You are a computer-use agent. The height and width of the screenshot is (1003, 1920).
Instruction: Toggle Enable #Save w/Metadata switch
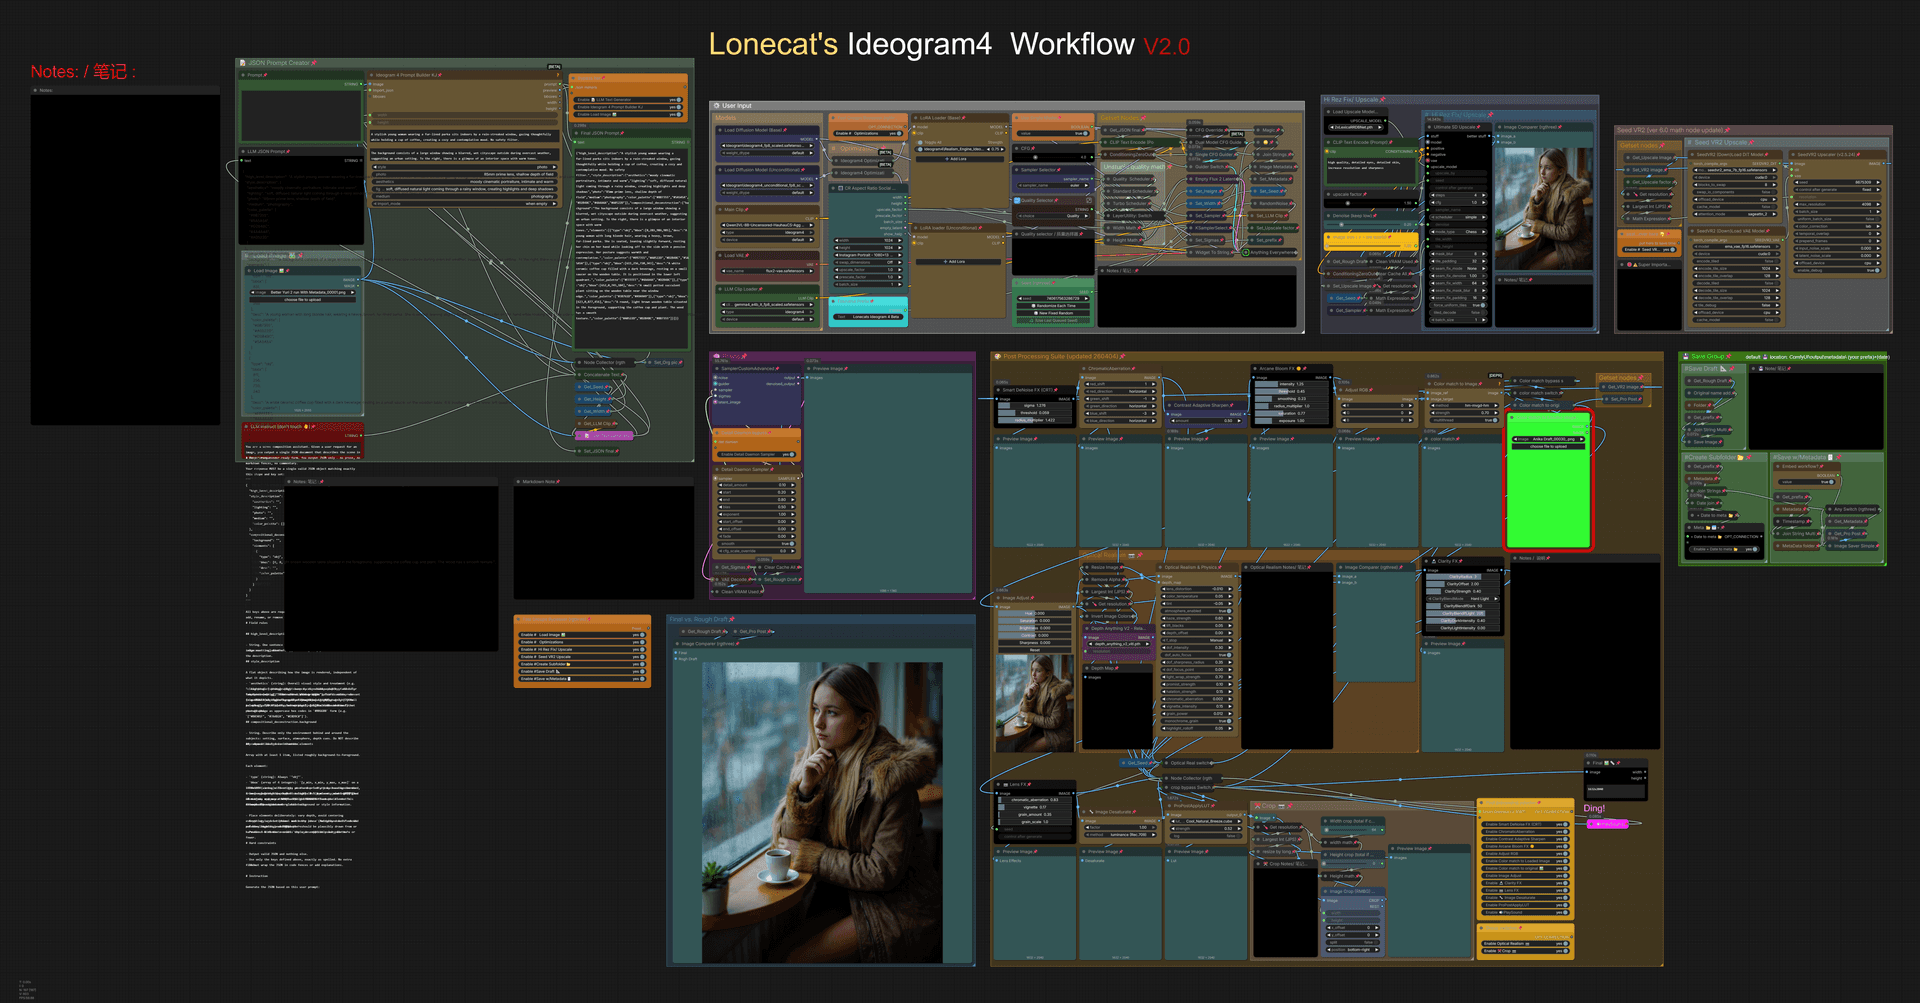point(582,679)
